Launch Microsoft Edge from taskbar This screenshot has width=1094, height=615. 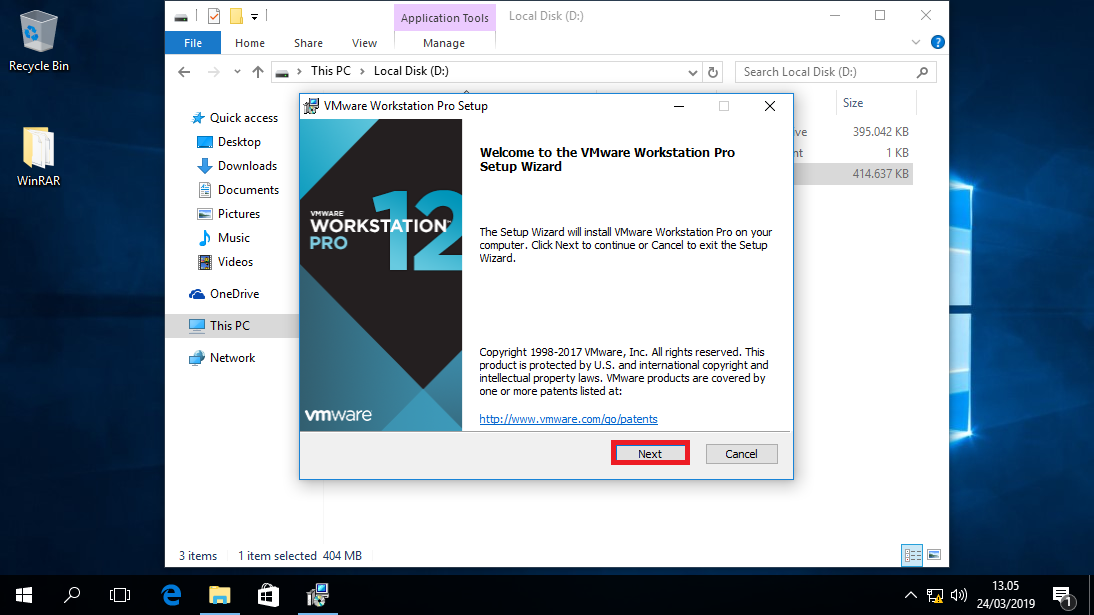[171, 595]
